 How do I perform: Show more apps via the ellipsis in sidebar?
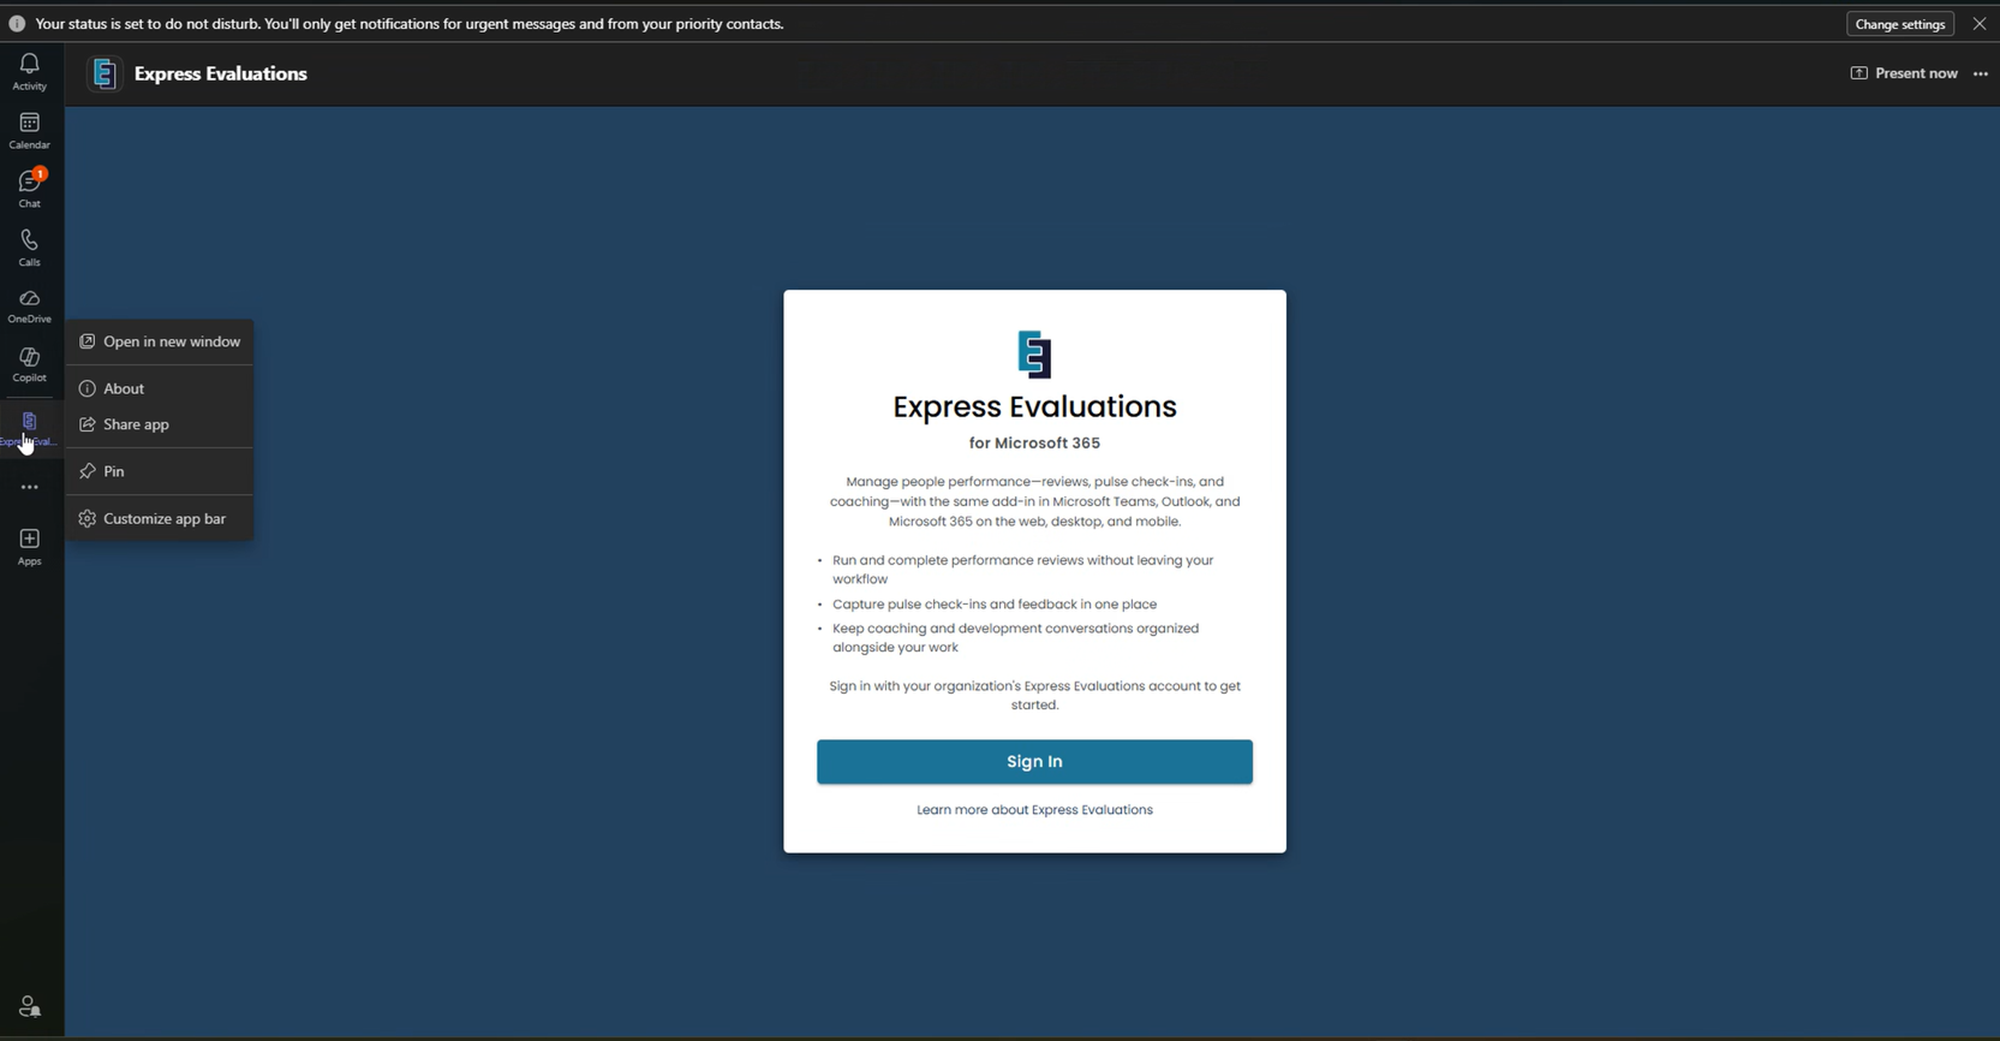[x=29, y=487]
